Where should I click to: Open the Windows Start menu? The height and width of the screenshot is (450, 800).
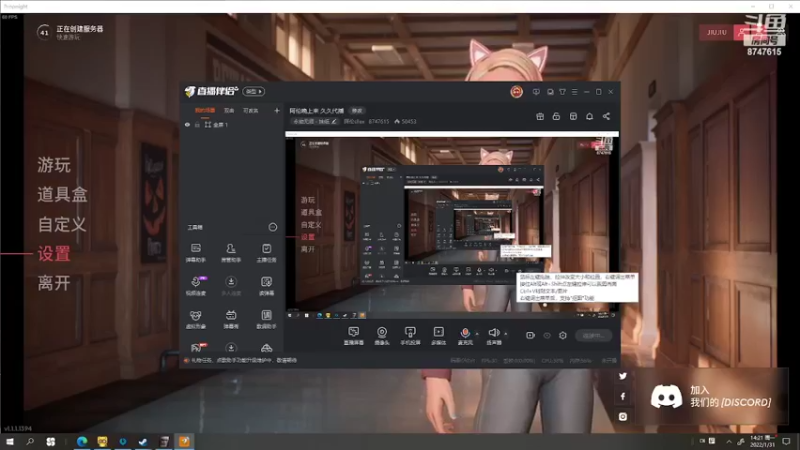coord(10,441)
